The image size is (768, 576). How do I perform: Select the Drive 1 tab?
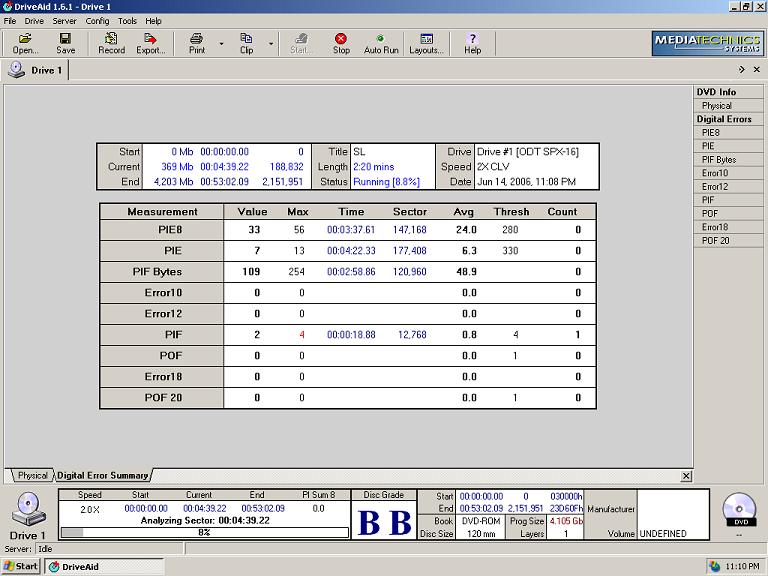tap(36, 70)
